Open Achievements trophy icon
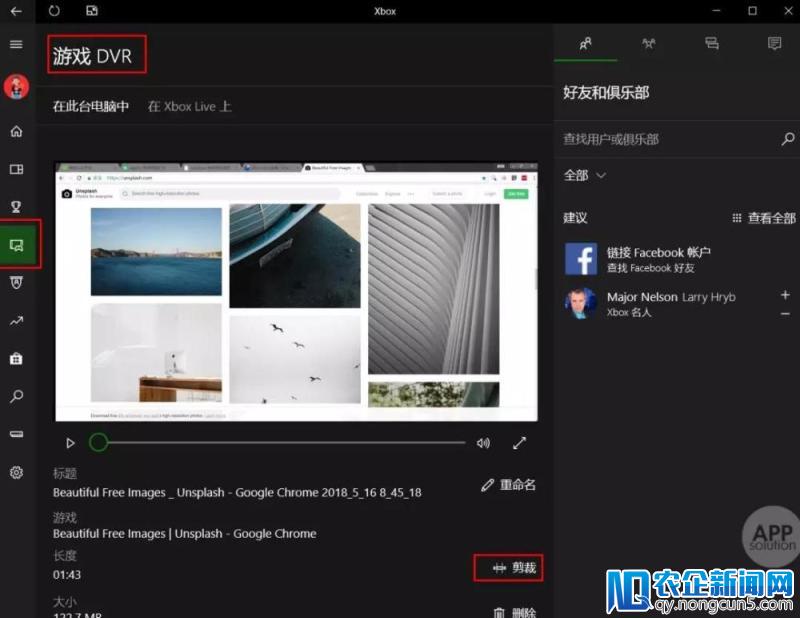 pos(16,207)
